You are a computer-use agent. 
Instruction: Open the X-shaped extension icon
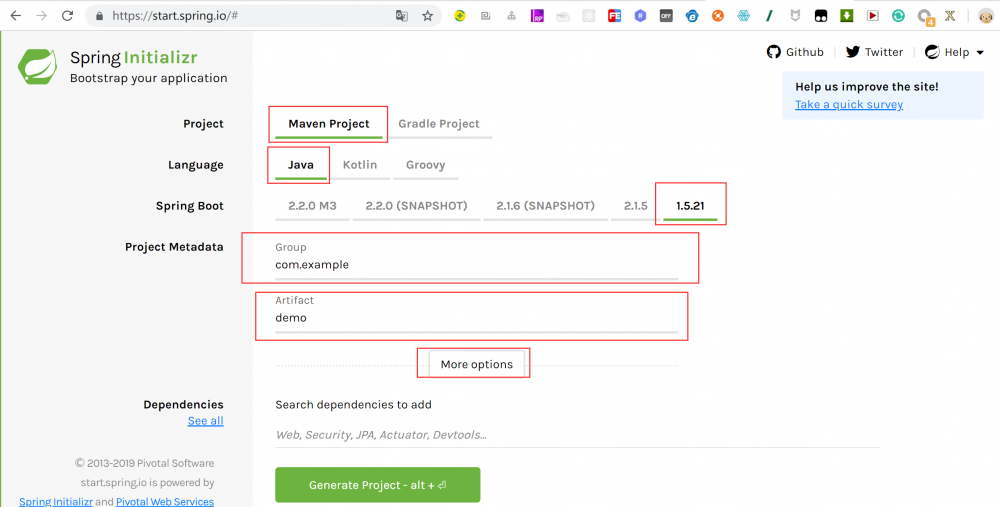[x=950, y=16]
